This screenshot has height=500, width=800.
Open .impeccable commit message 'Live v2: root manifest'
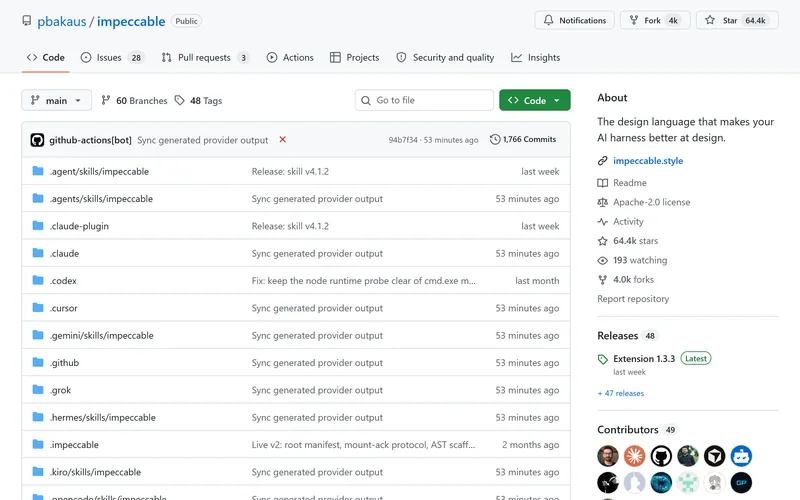coord(363,445)
